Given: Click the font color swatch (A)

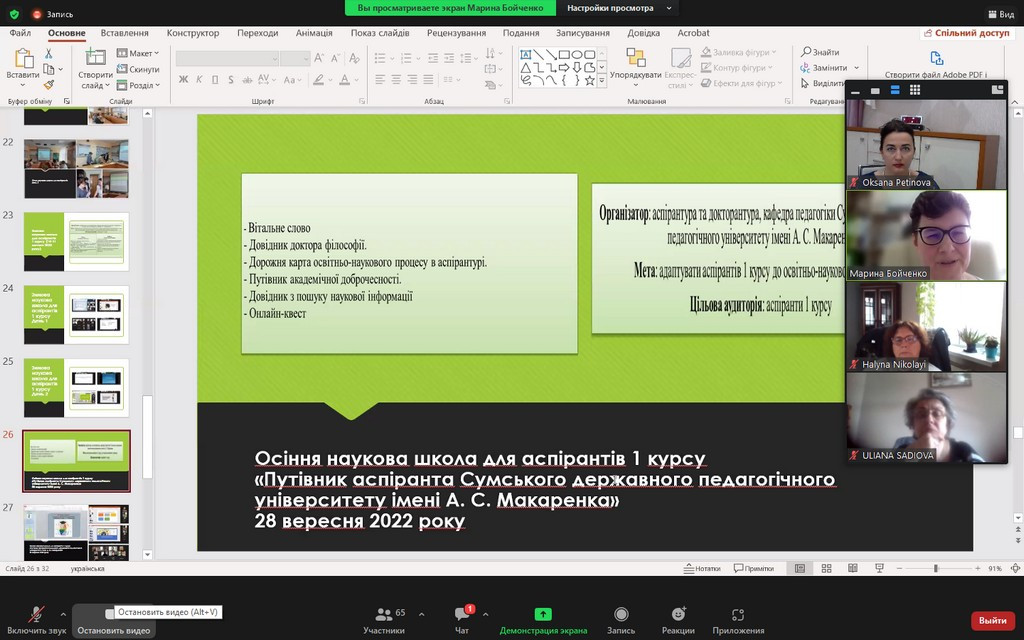Looking at the screenshot, I should 345,80.
